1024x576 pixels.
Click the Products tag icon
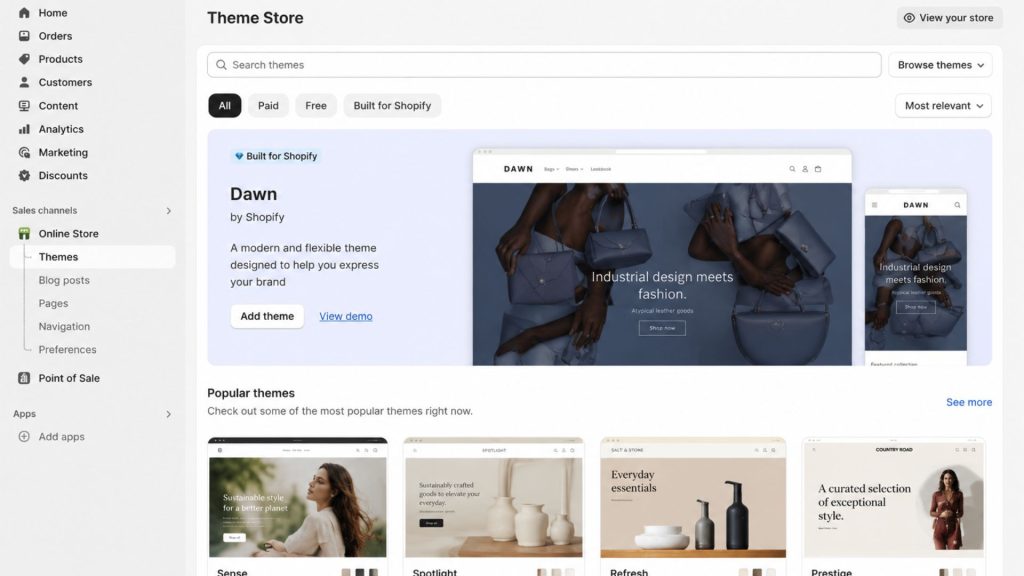click(x=24, y=59)
